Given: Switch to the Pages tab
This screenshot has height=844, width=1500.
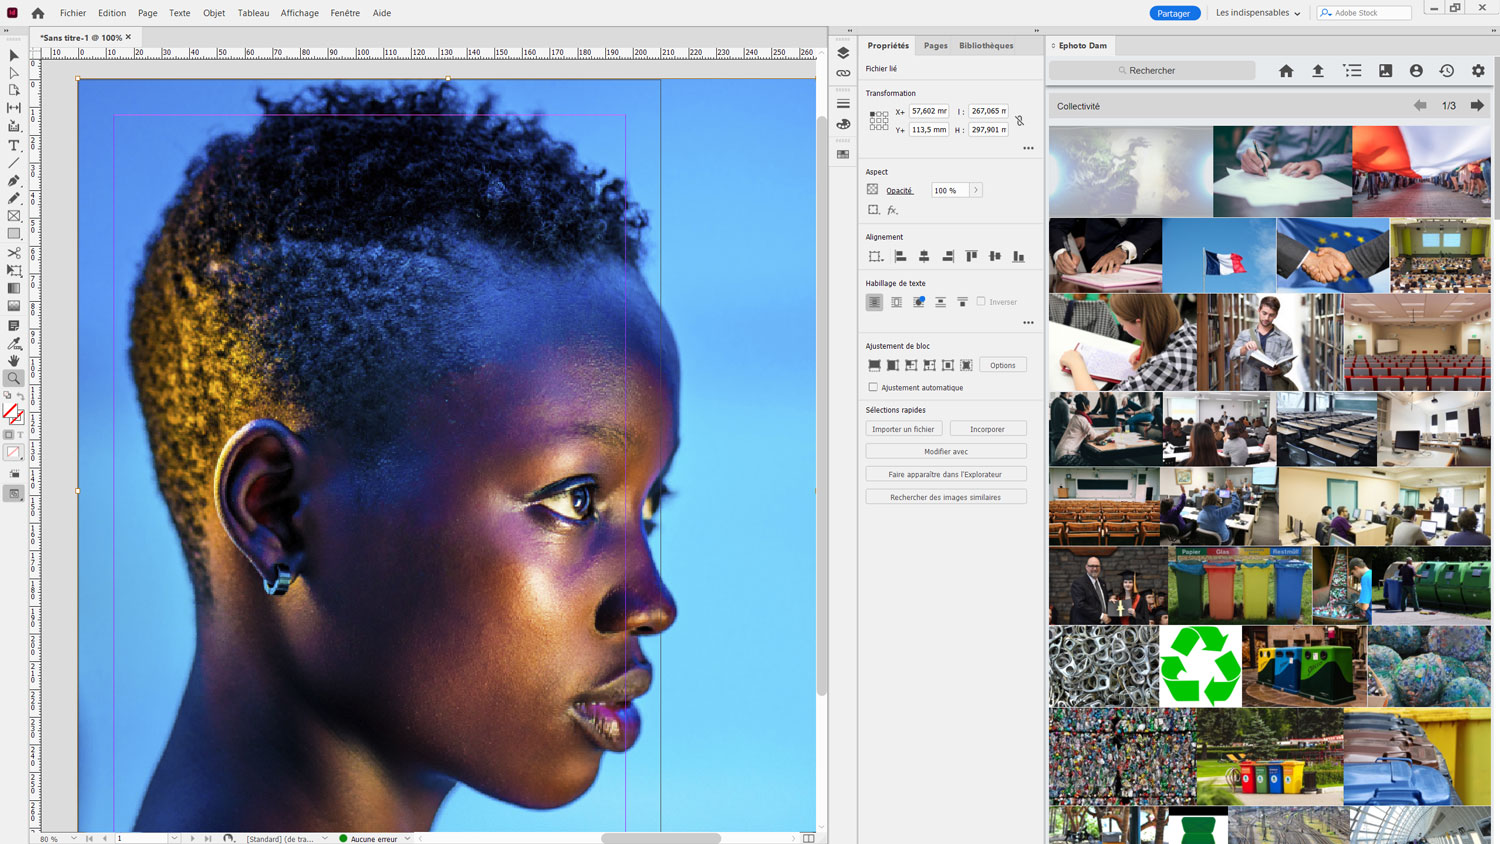Looking at the screenshot, I should point(936,46).
